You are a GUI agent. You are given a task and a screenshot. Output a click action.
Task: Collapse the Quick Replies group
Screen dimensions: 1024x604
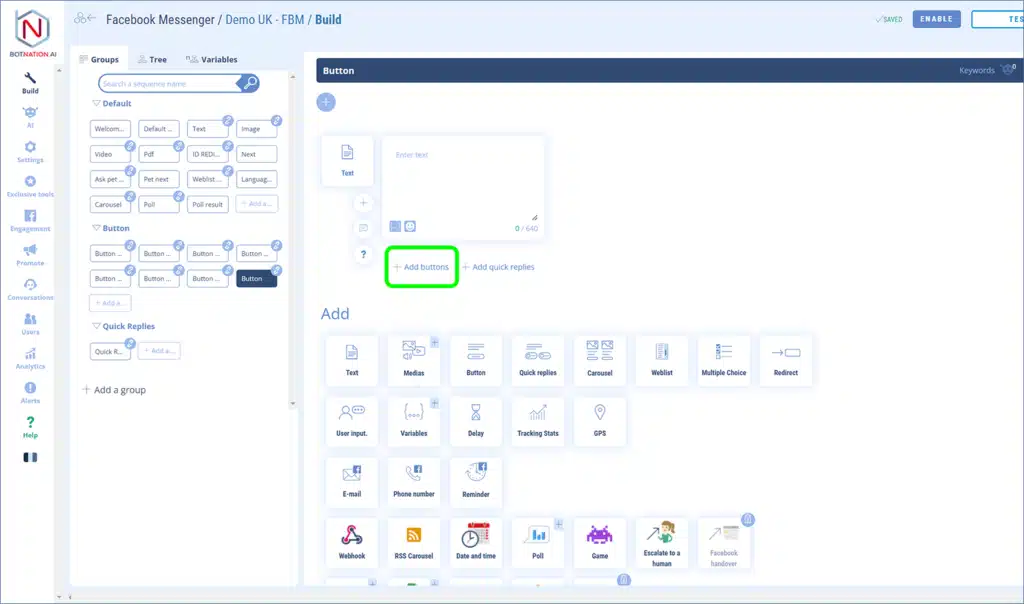coord(97,327)
